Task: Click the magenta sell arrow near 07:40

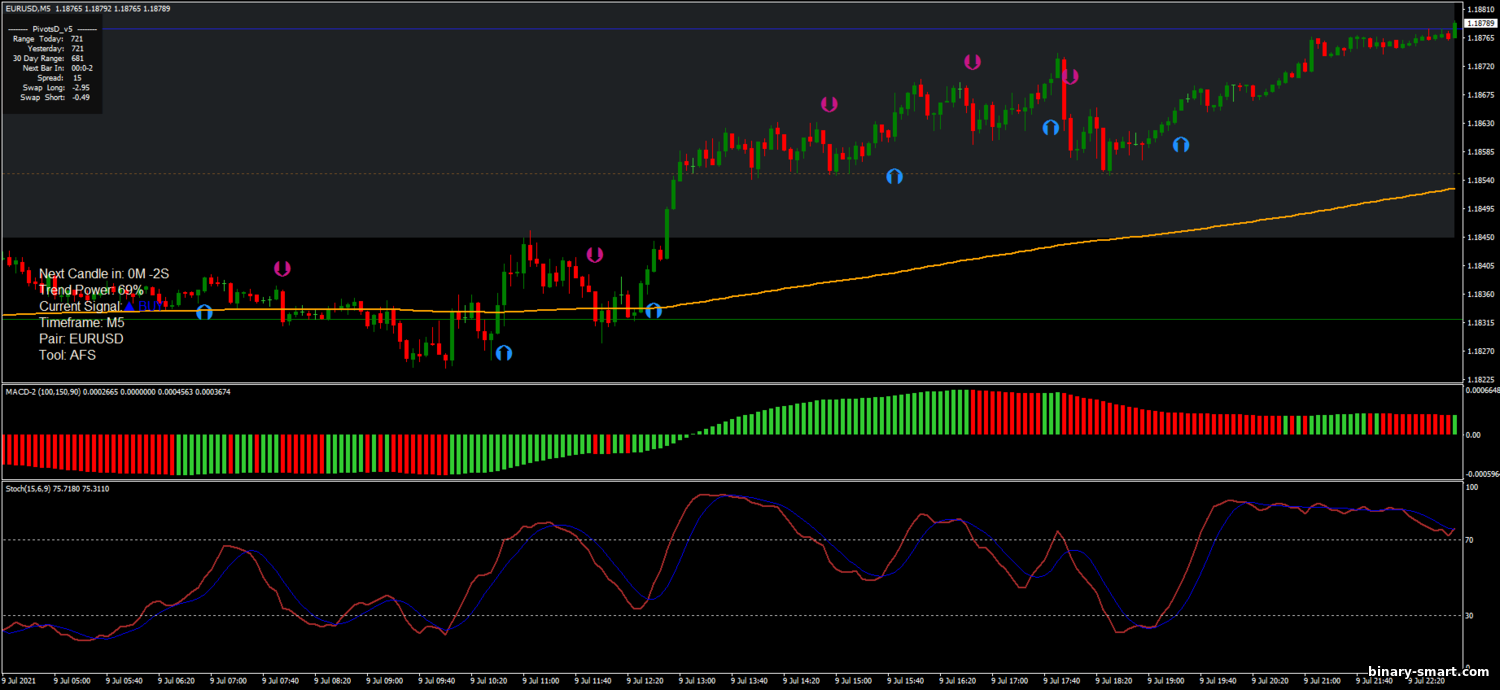Action: 282,268
